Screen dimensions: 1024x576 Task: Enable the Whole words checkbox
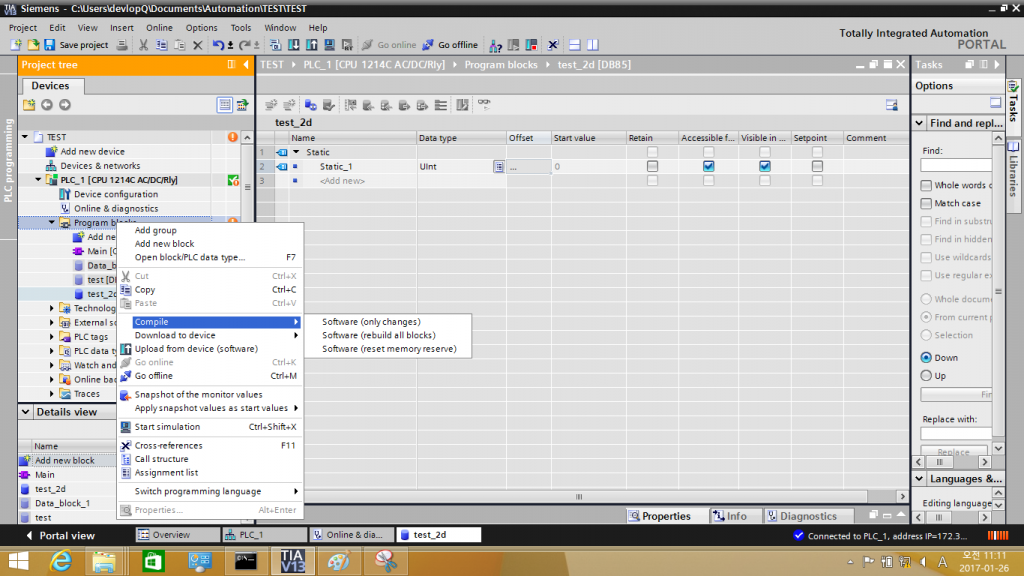click(926, 185)
